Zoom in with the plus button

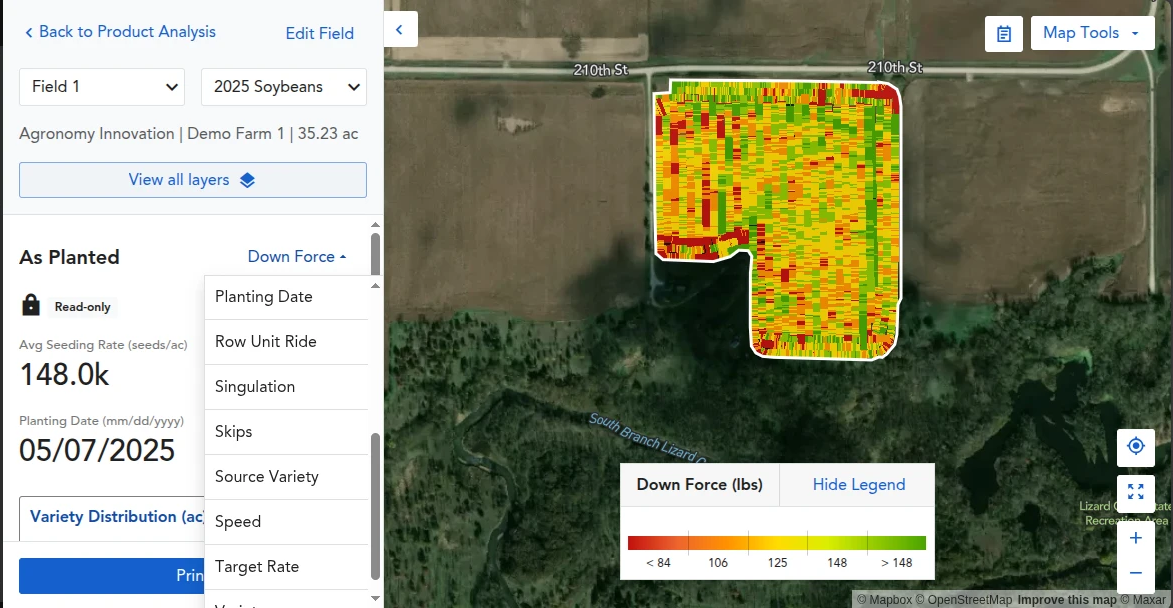pyautogui.click(x=1136, y=538)
